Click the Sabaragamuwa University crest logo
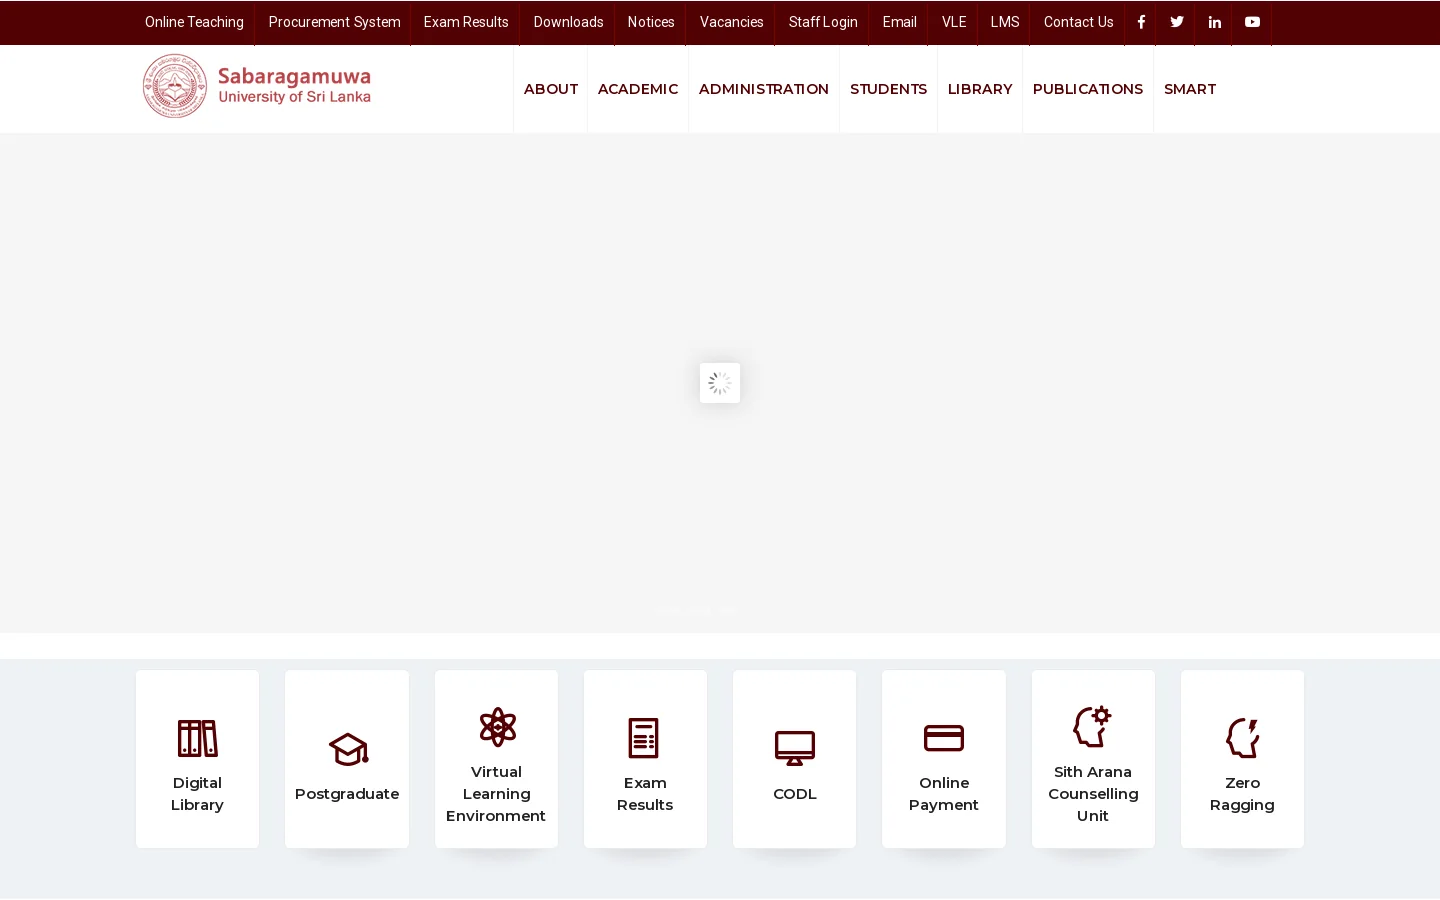This screenshot has height=900, width=1440. 175,86
